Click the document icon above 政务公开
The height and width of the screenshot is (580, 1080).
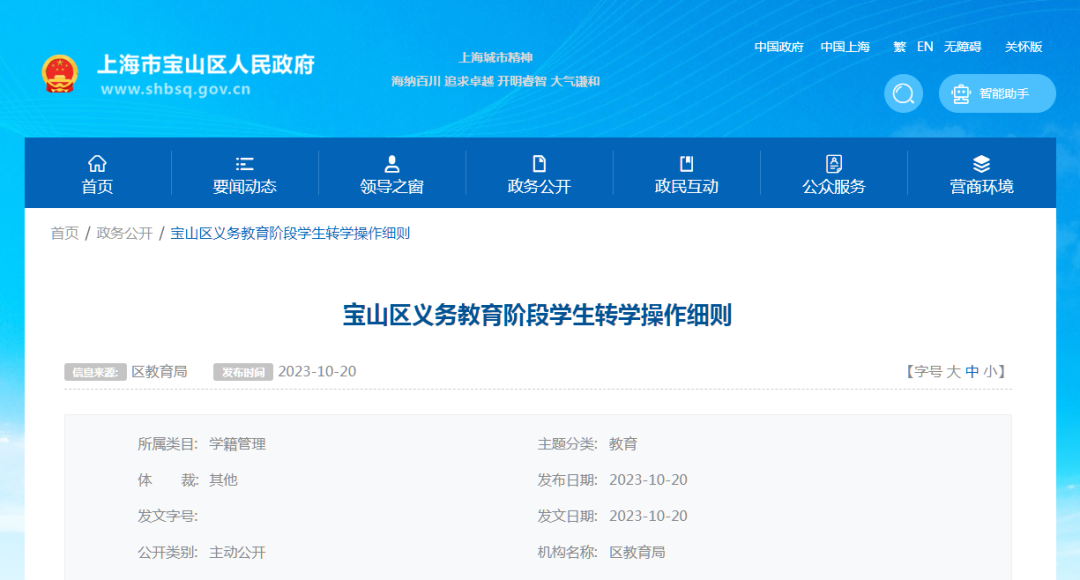[x=539, y=164]
